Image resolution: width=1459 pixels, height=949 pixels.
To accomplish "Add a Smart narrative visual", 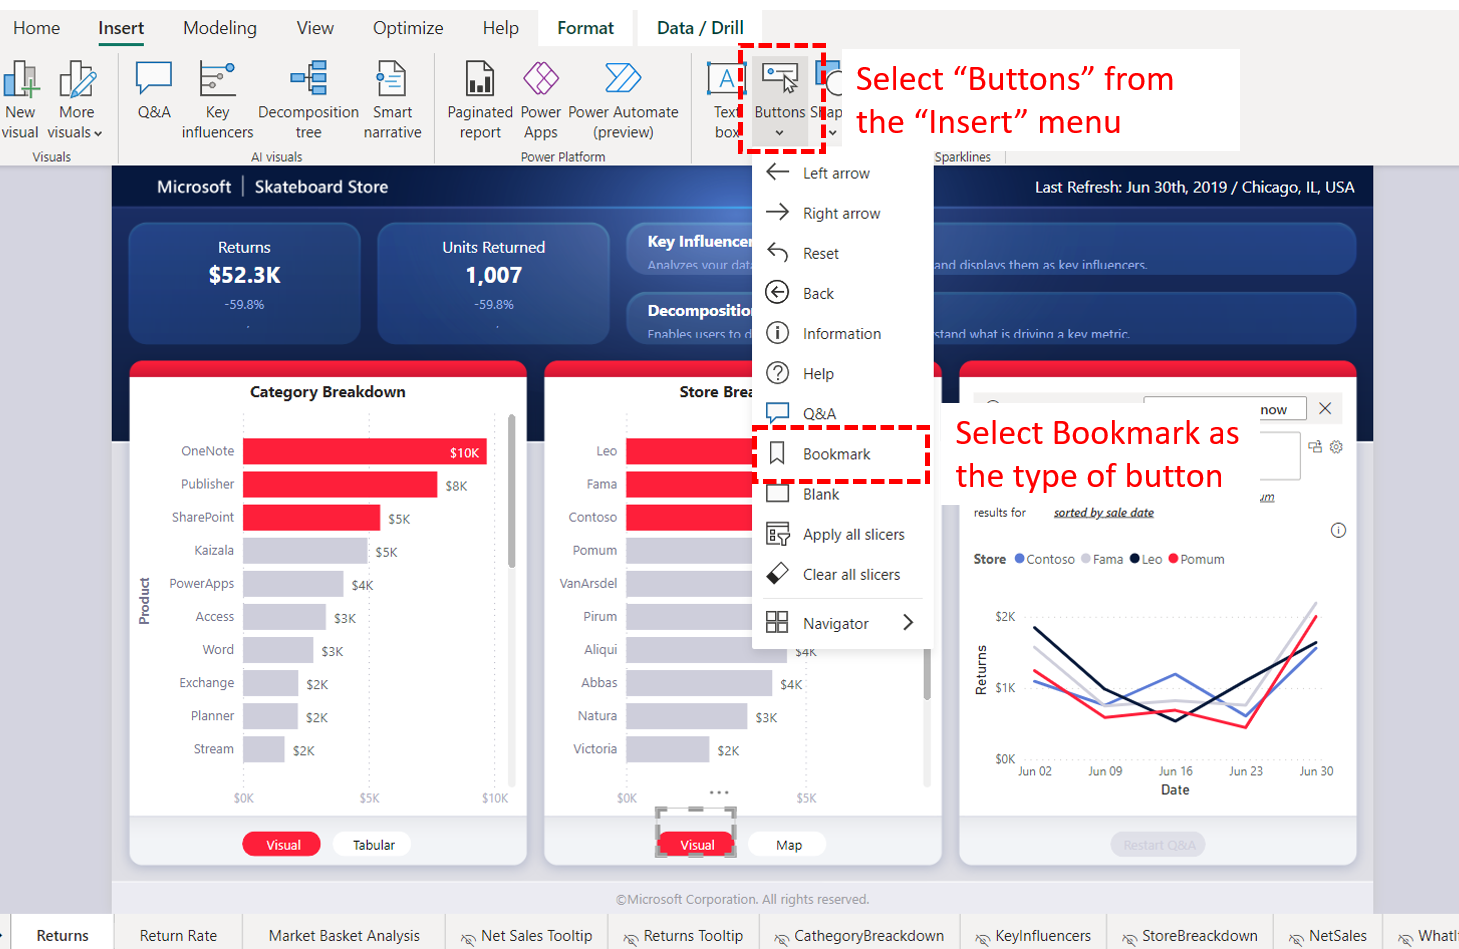I will (392, 99).
